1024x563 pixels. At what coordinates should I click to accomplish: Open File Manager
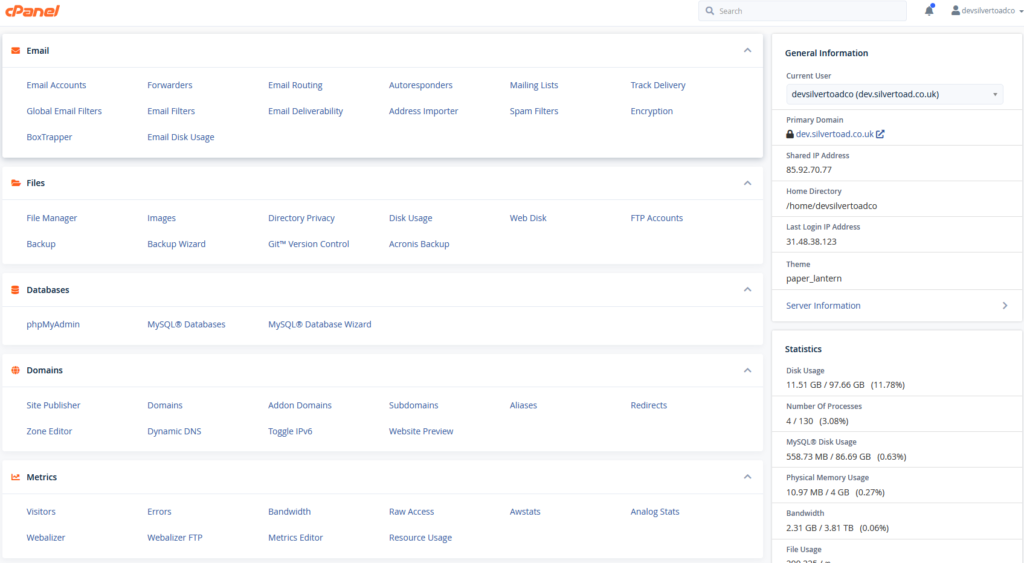pyautogui.click(x=52, y=218)
